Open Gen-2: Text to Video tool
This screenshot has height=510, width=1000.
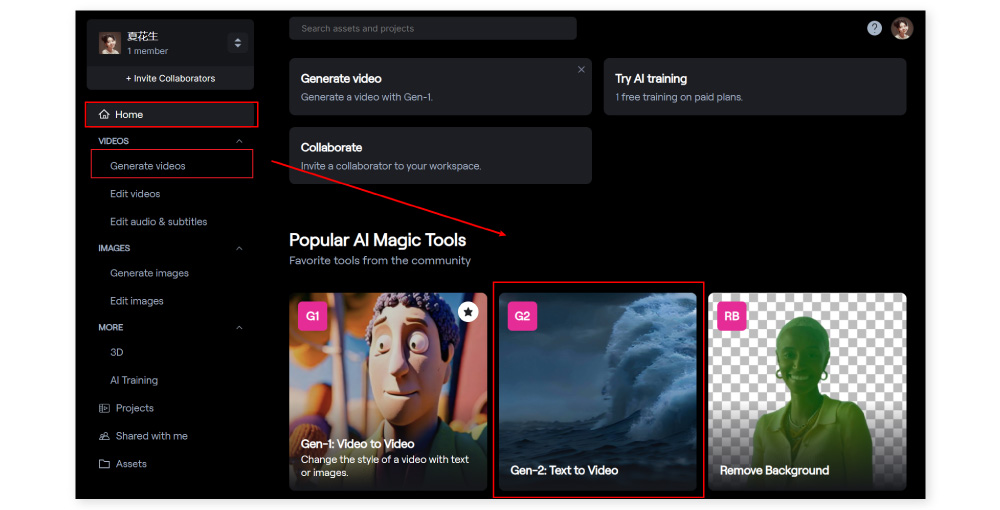(x=598, y=391)
